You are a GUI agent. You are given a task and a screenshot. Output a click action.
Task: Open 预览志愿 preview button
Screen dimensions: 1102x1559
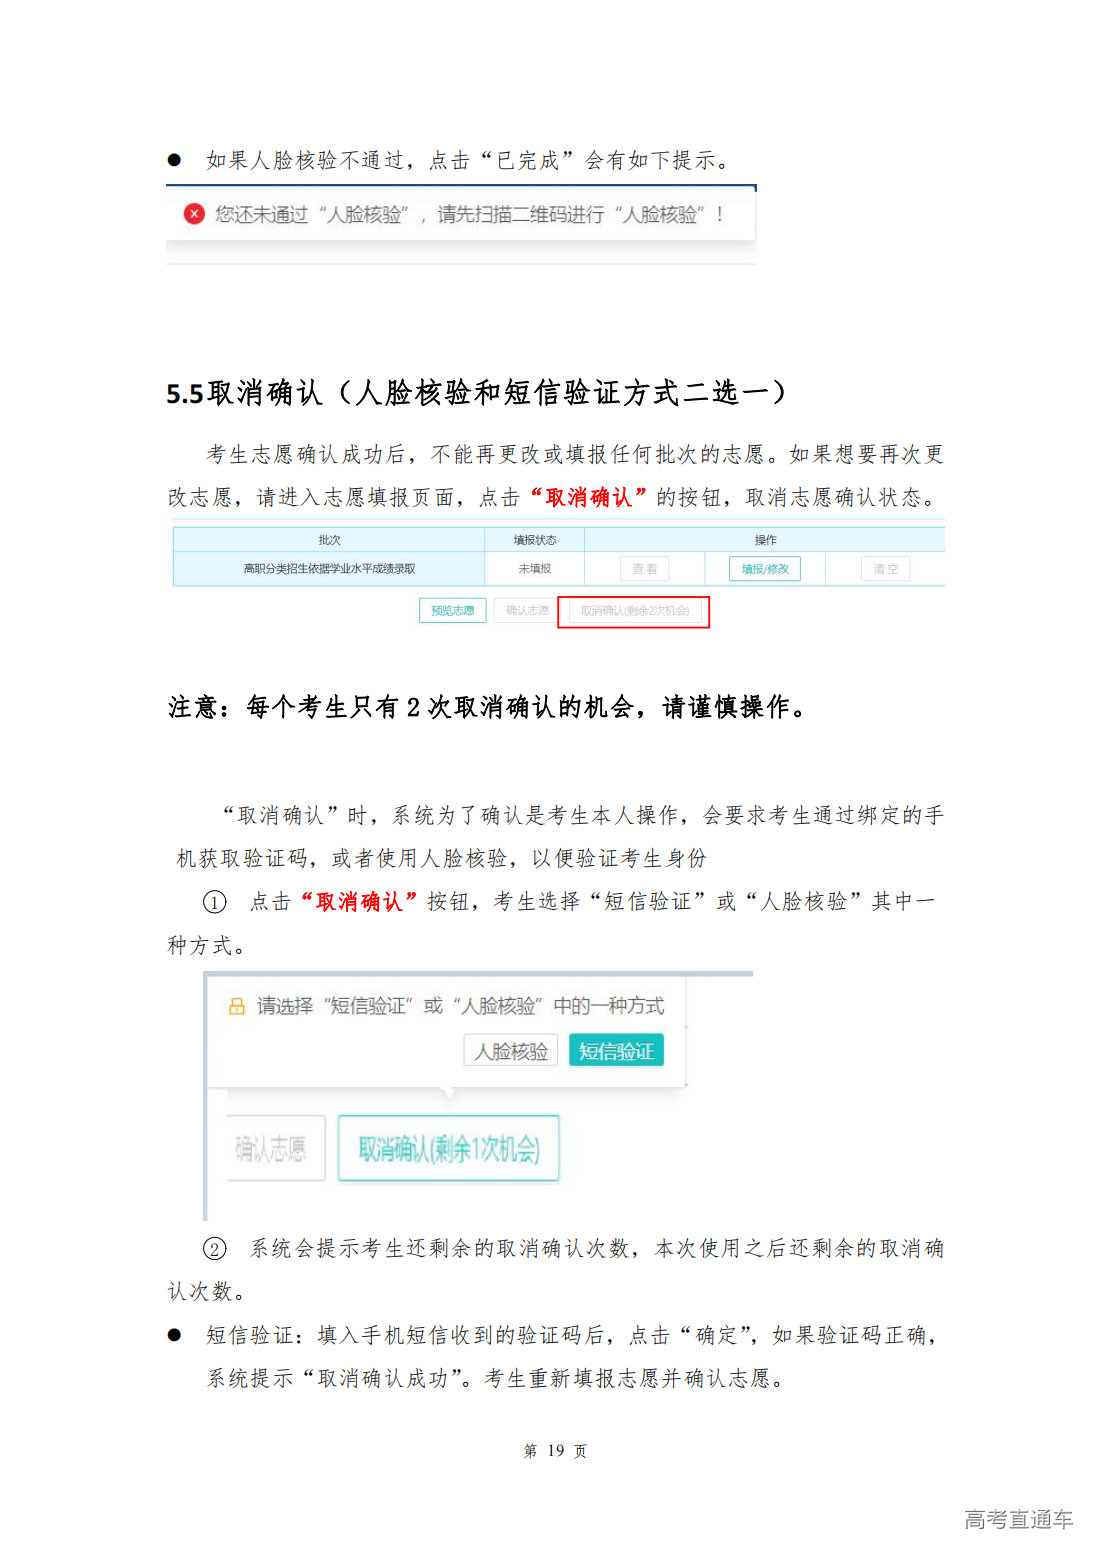(x=452, y=610)
